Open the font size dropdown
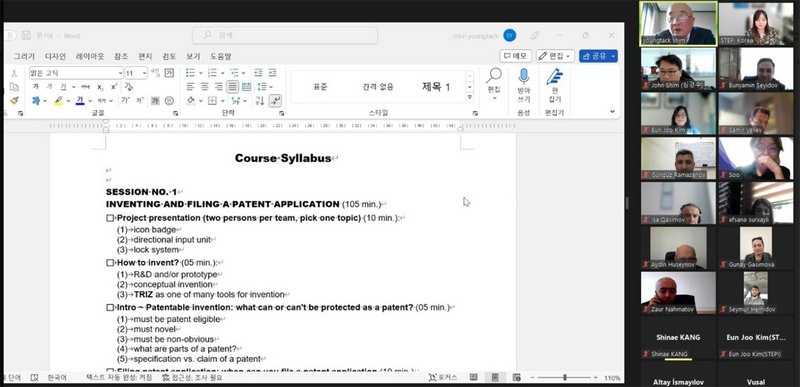The width and height of the screenshot is (800, 387). coord(144,73)
